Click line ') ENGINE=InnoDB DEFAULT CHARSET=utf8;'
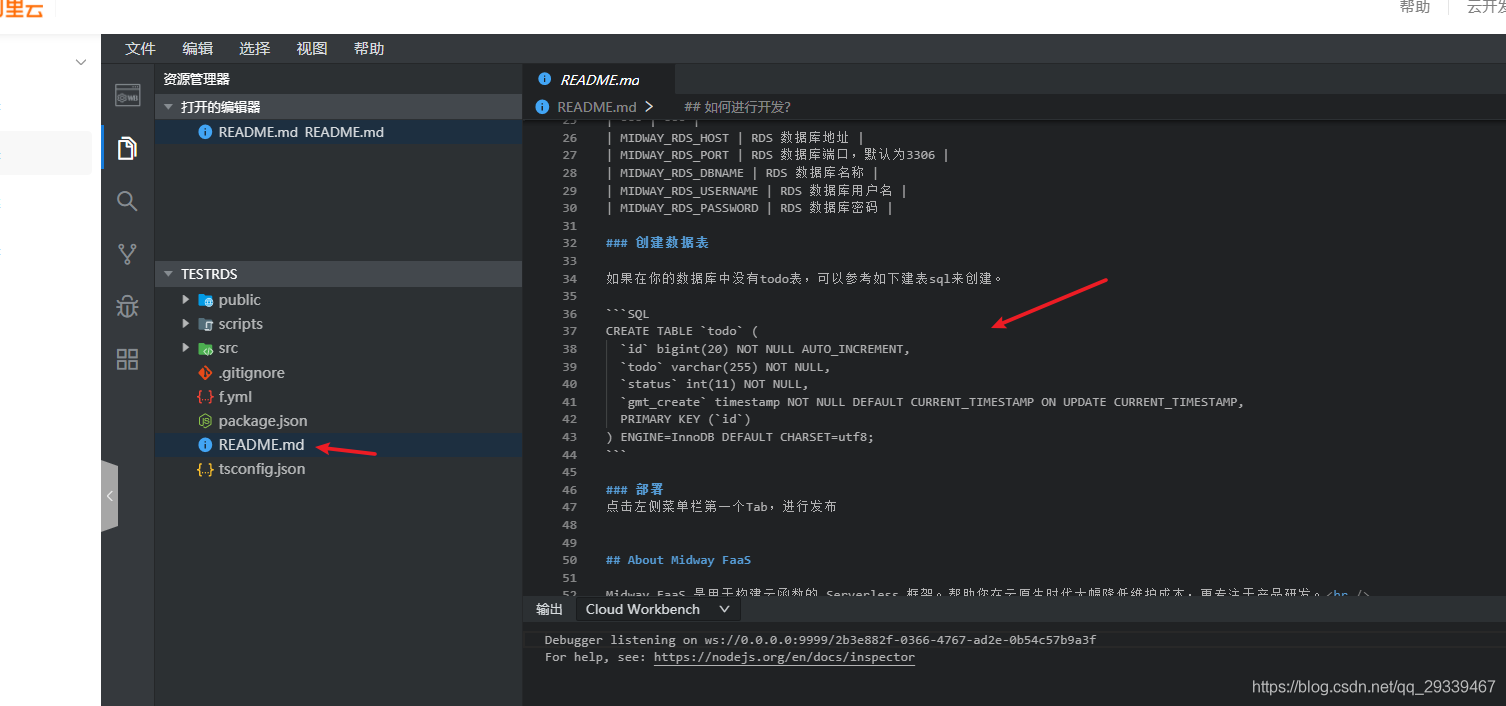This screenshot has height=706, width=1506. [740, 437]
